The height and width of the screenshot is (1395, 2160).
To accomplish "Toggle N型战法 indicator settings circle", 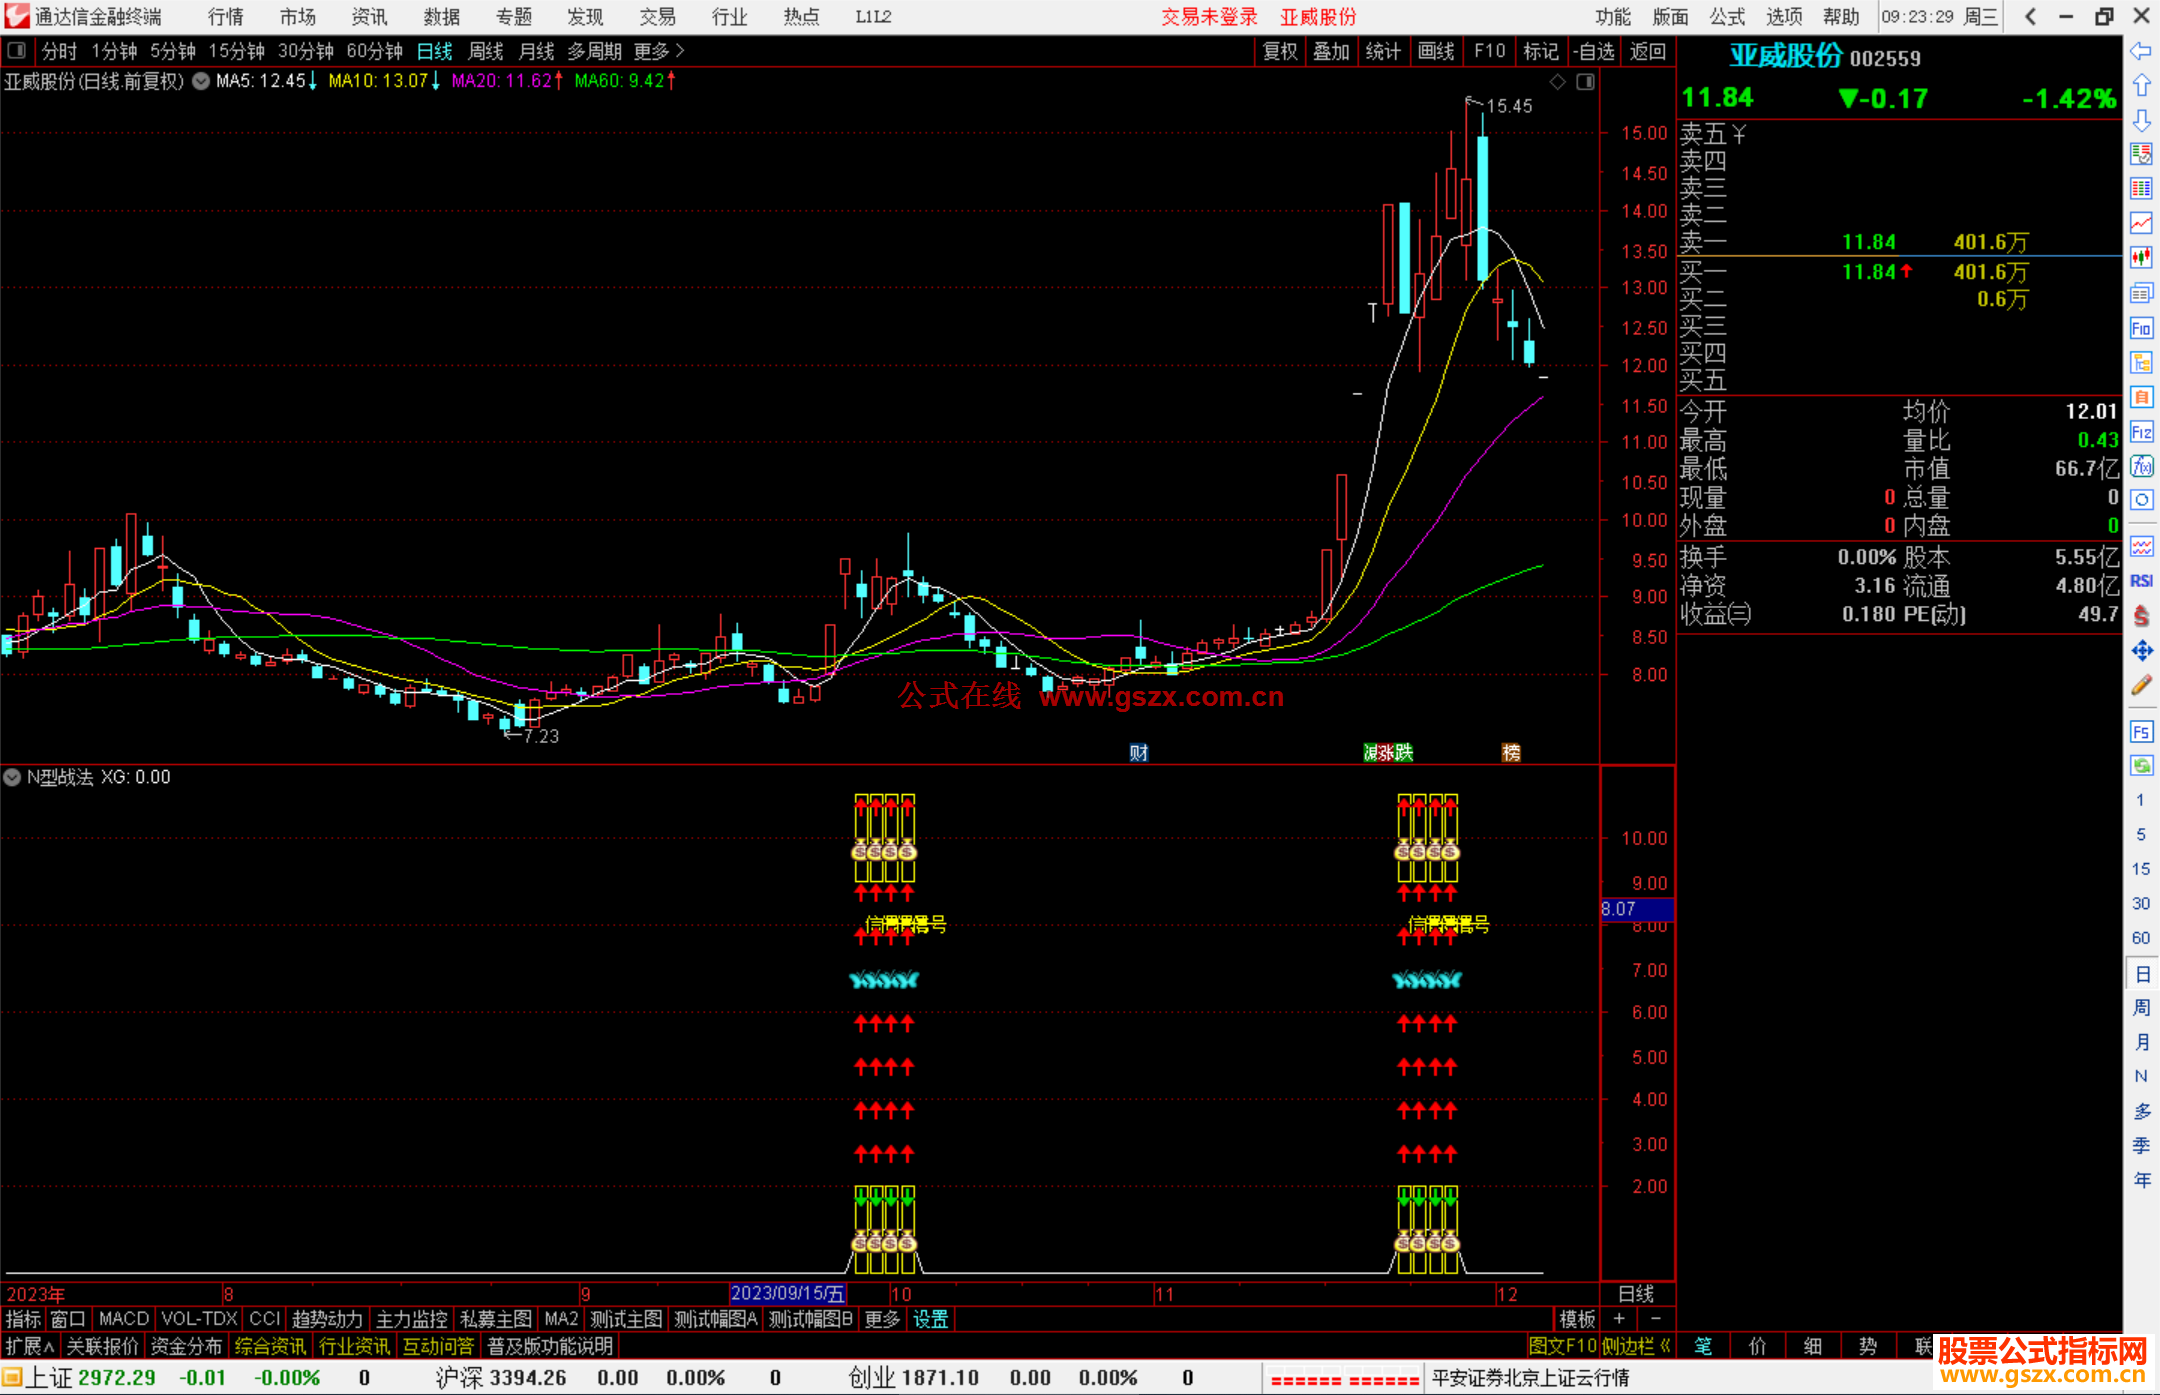I will click(12, 777).
